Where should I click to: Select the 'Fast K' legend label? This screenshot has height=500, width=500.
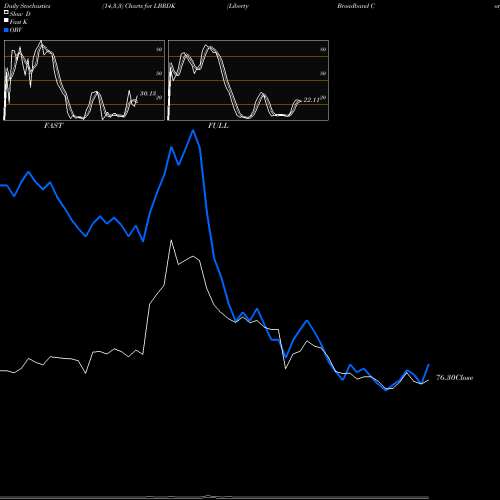tap(18, 22)
